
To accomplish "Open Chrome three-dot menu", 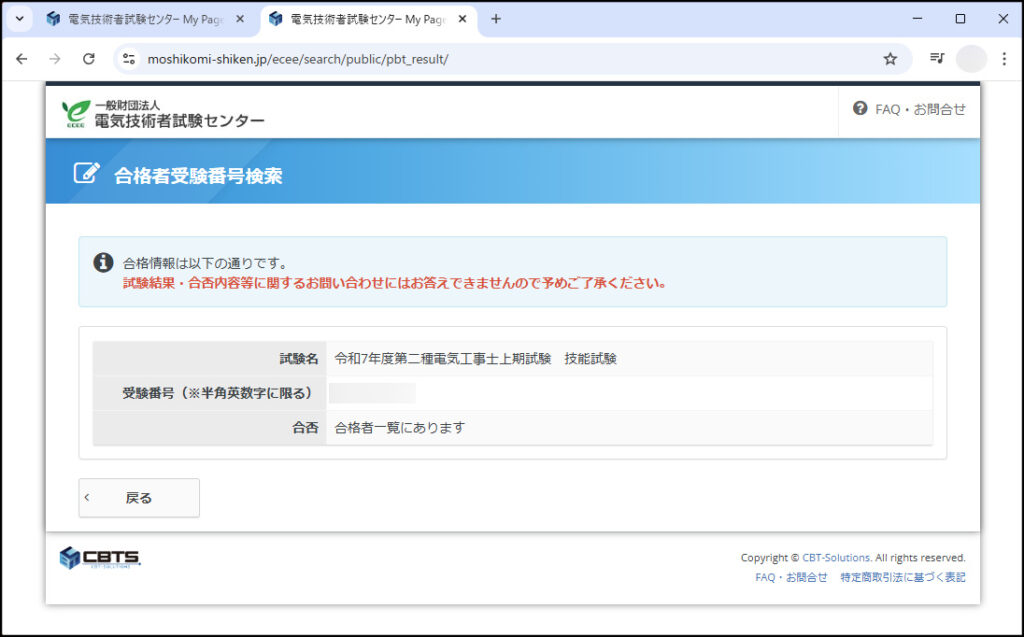I will 1004,59.
